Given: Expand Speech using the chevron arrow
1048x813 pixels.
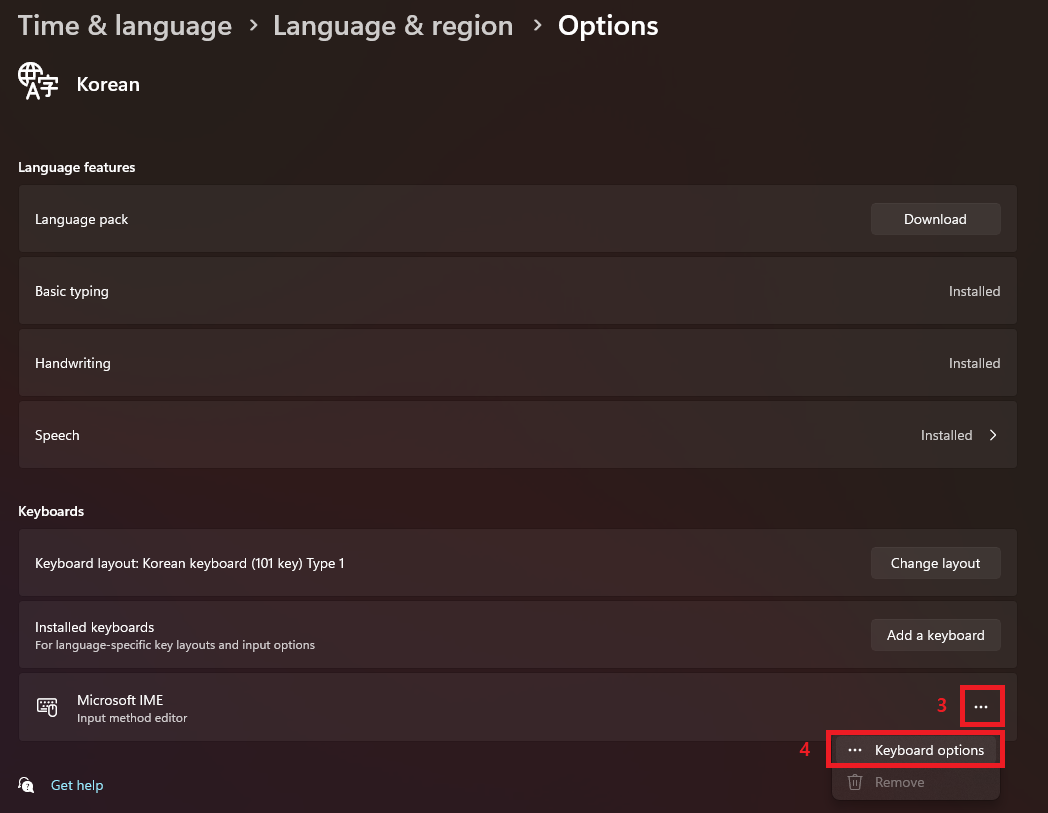Looking at the screenshot, I should pos(993,435).
